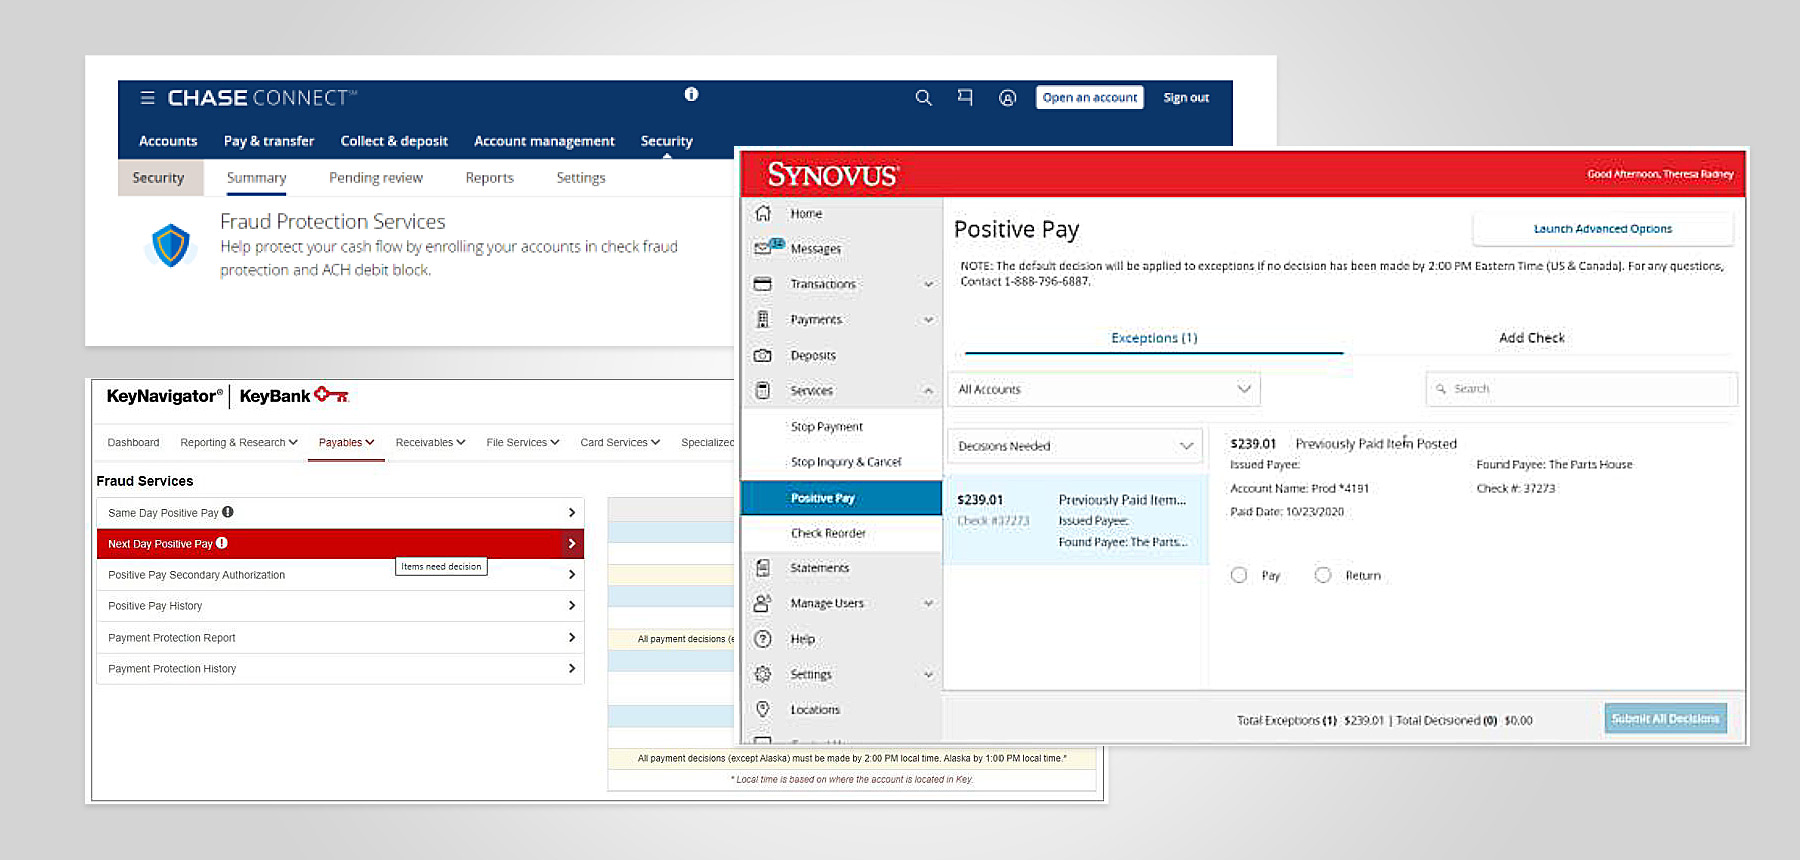This screenshot has height=860, width=1800.
Task: Open Synovus Stop Inquiry & Cancel link
Action: 846,462
